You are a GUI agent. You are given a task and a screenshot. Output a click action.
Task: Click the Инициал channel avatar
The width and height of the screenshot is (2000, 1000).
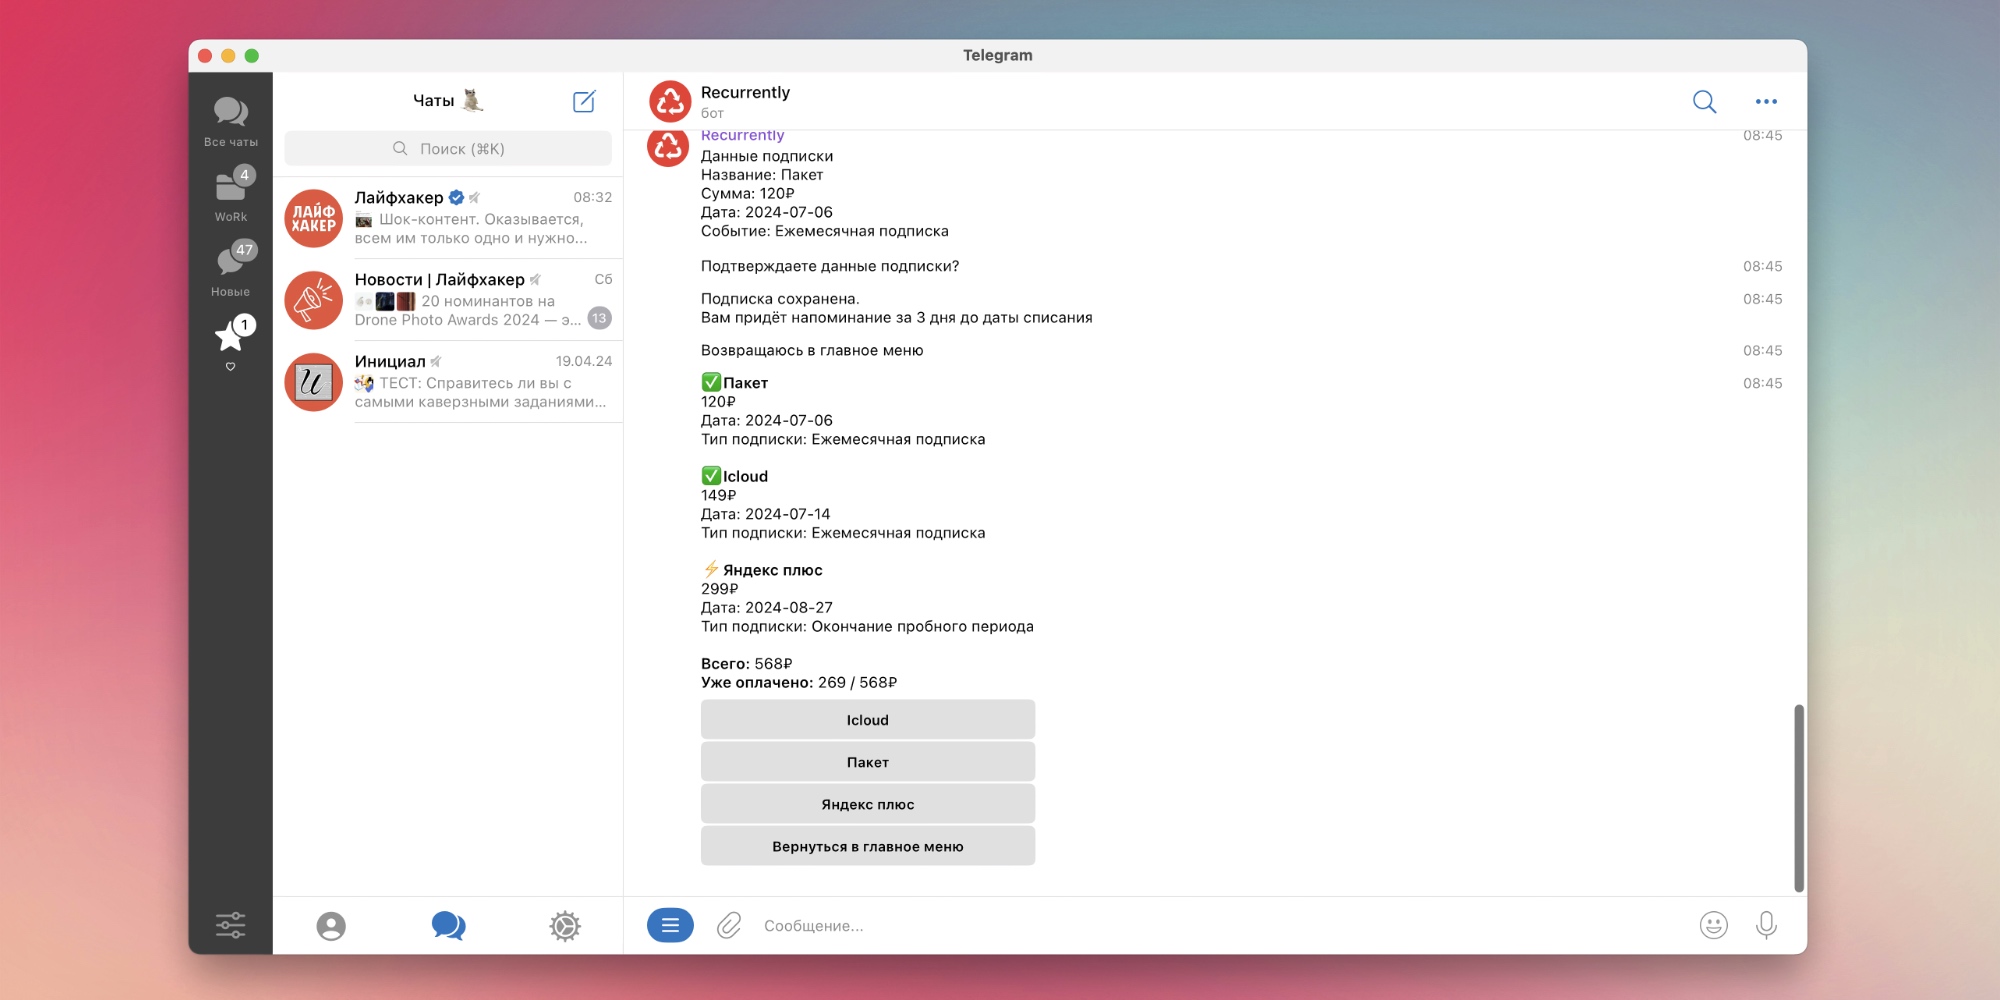(x=314, y=382)
